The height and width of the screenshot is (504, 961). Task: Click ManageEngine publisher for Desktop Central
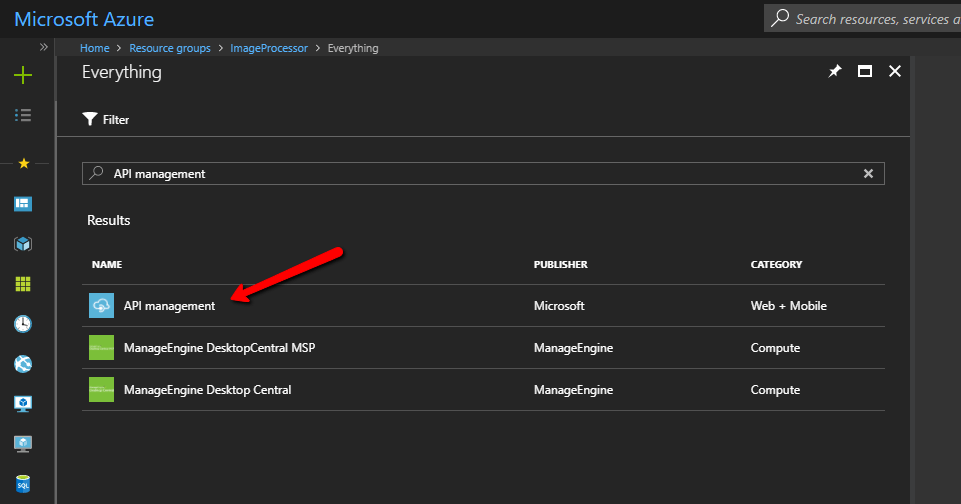point(573,389)
